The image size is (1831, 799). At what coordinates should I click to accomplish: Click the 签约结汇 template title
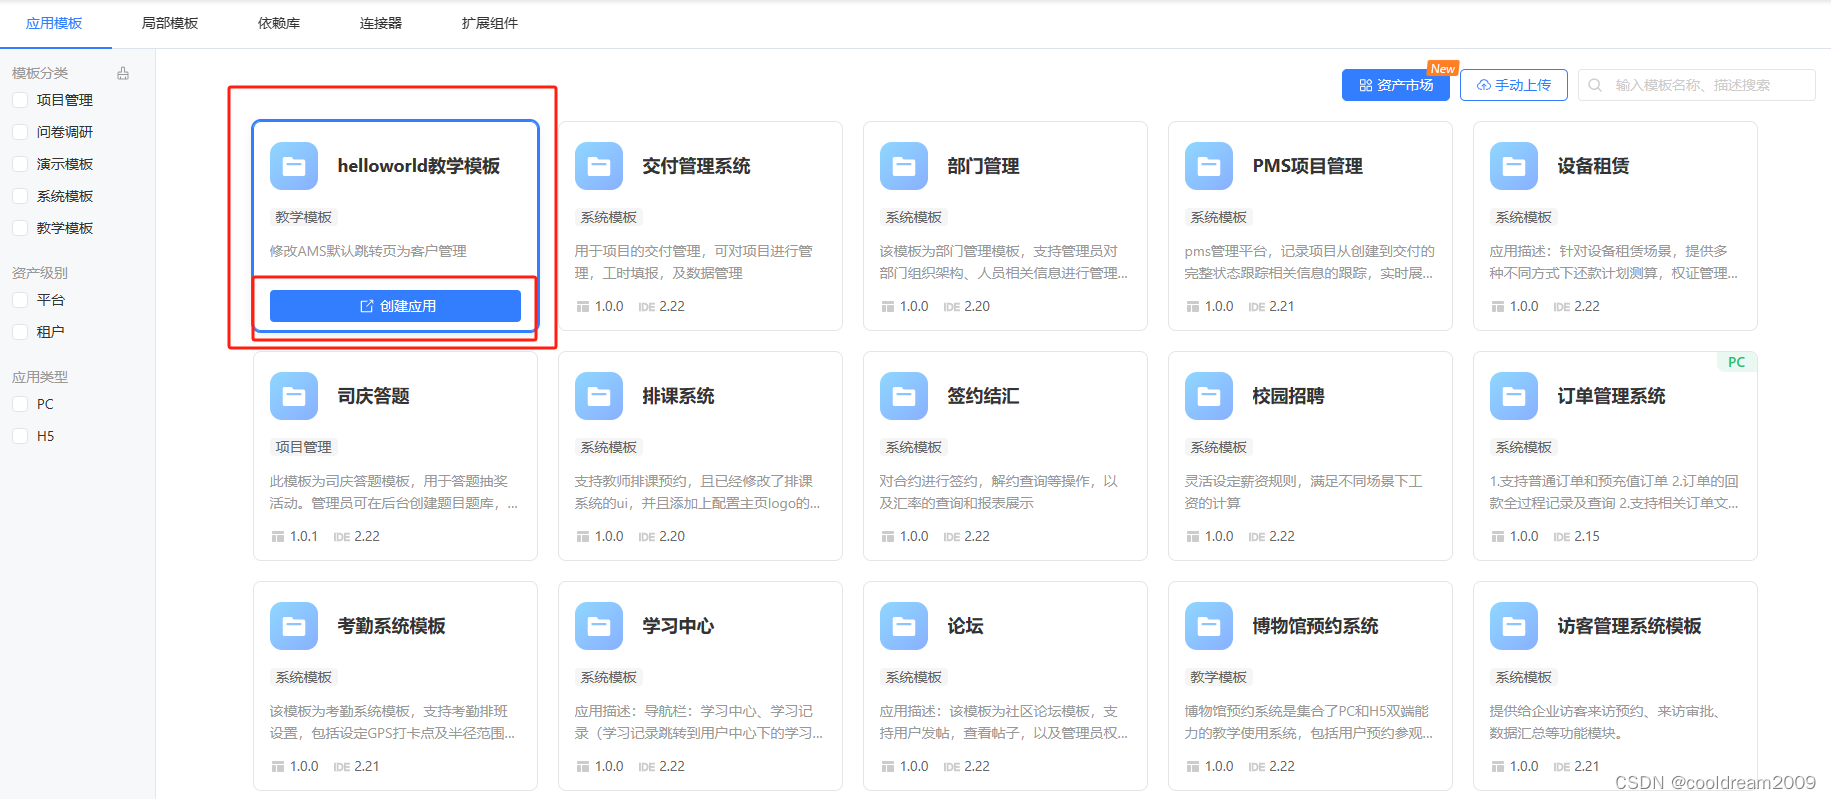coord(983,396)
